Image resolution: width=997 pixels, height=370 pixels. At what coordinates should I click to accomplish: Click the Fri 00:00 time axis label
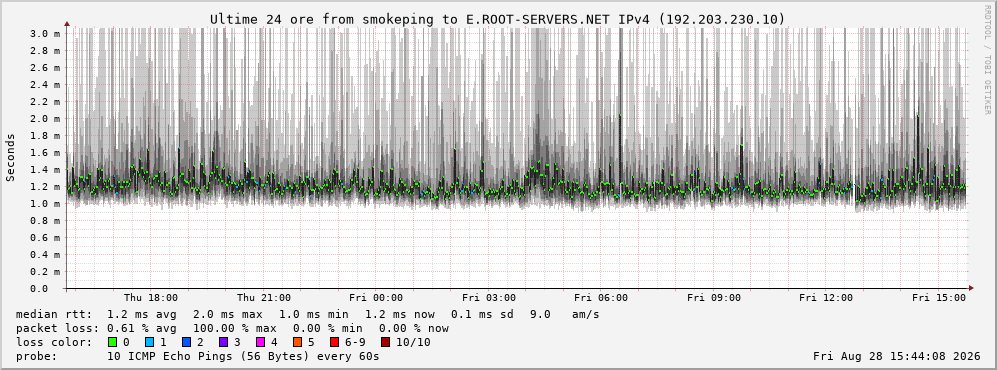click(376, 298)
